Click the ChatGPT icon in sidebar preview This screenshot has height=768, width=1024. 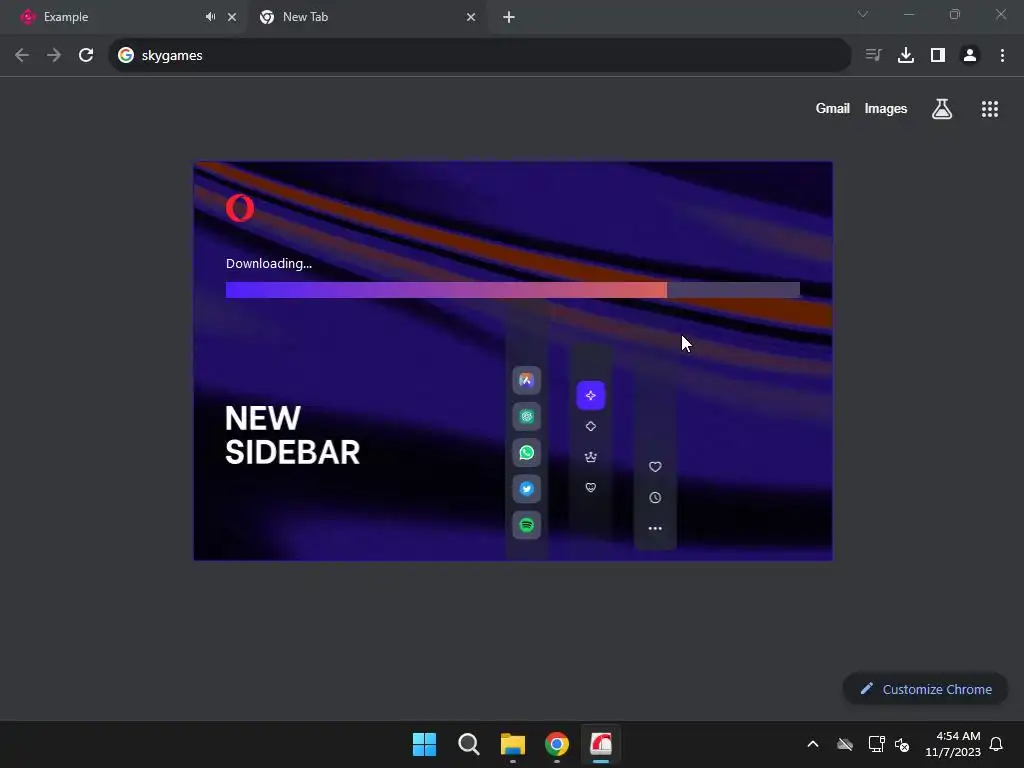526,417
